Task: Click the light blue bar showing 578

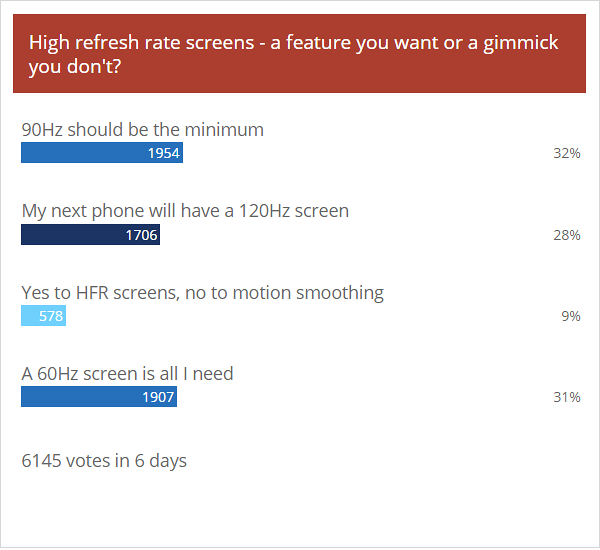Action: (x=43, y=316)
